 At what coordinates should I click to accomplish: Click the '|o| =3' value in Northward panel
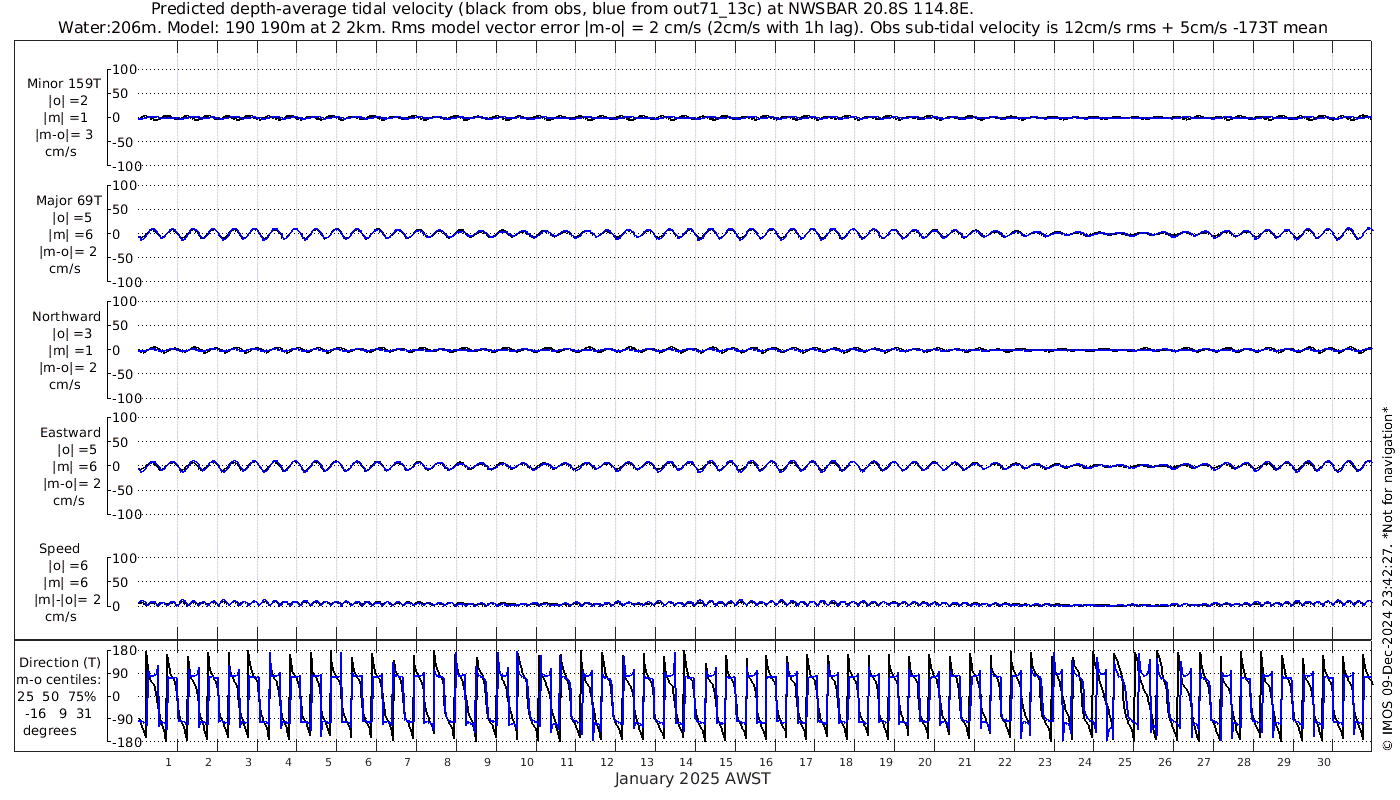click(72, 333)
